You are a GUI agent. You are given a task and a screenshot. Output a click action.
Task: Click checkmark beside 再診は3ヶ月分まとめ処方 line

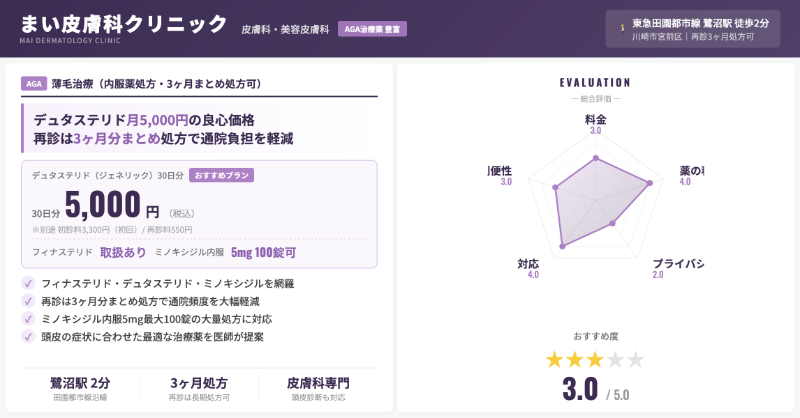[x=28, y=301]
